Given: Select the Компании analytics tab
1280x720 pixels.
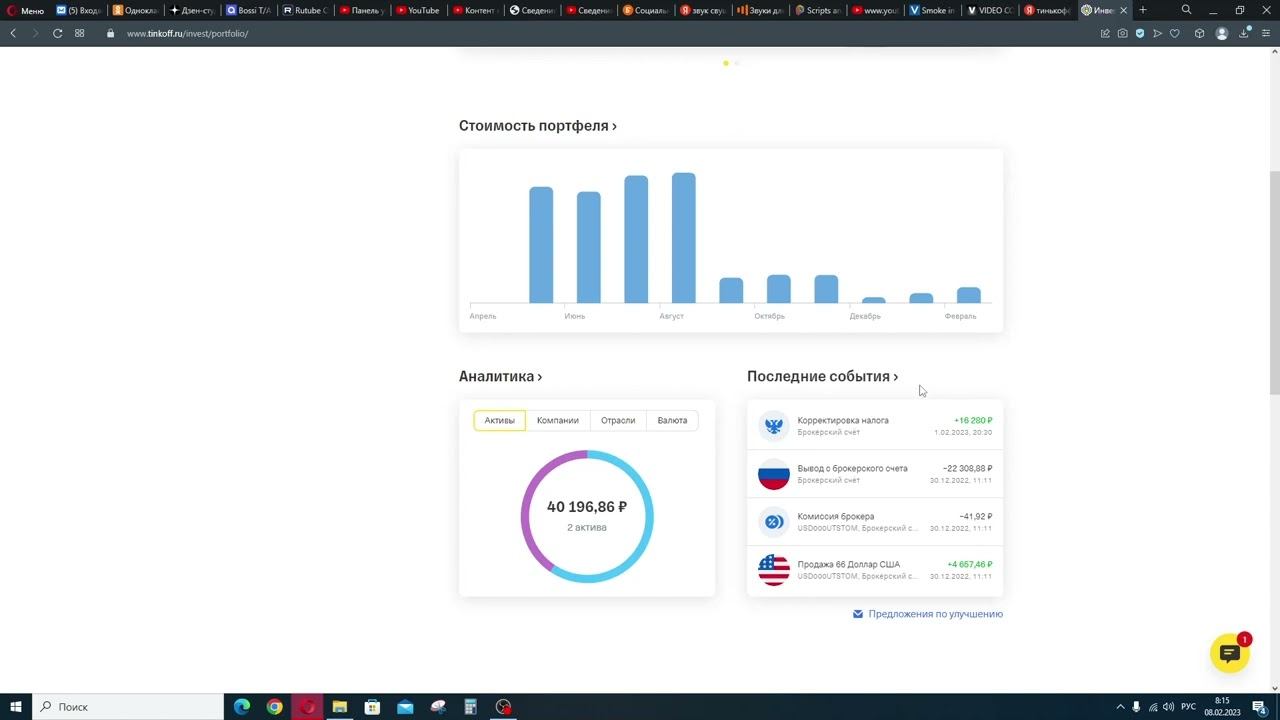Looking at the screenshot, I should pos(557,420).
